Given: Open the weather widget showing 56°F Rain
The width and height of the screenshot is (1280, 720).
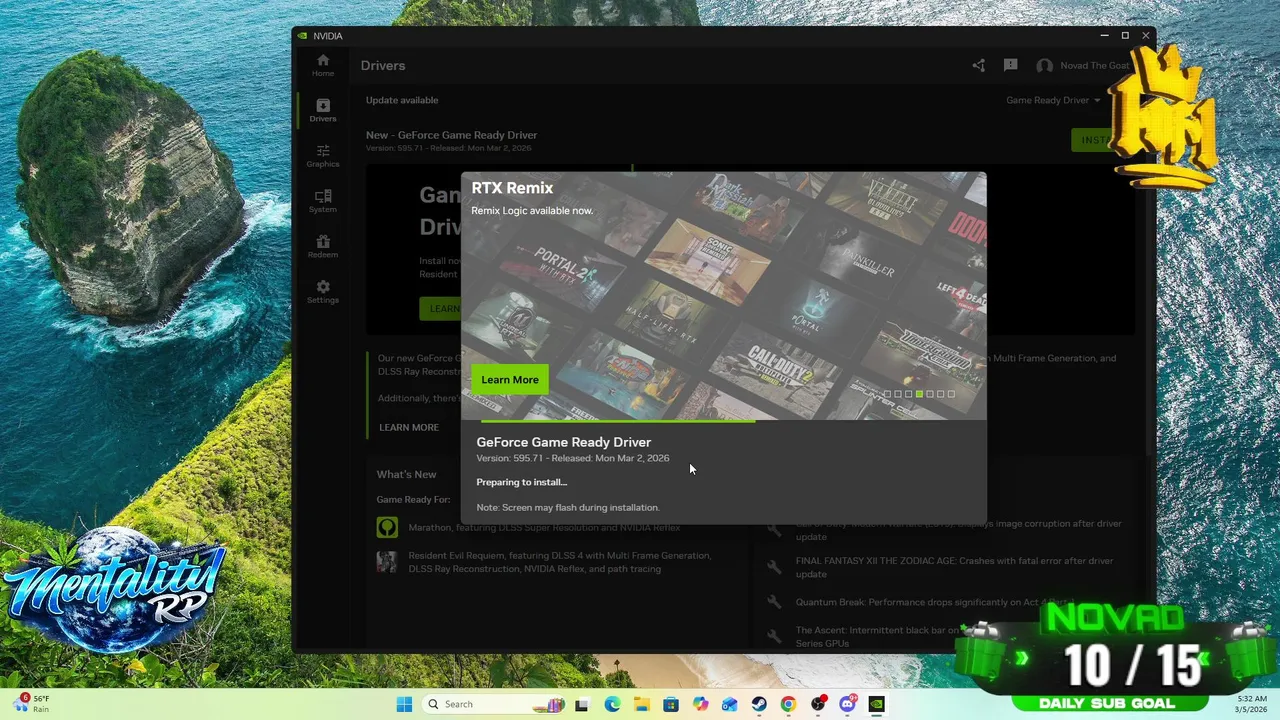Looking at the screenshot, I should click(x=32, y=703).
